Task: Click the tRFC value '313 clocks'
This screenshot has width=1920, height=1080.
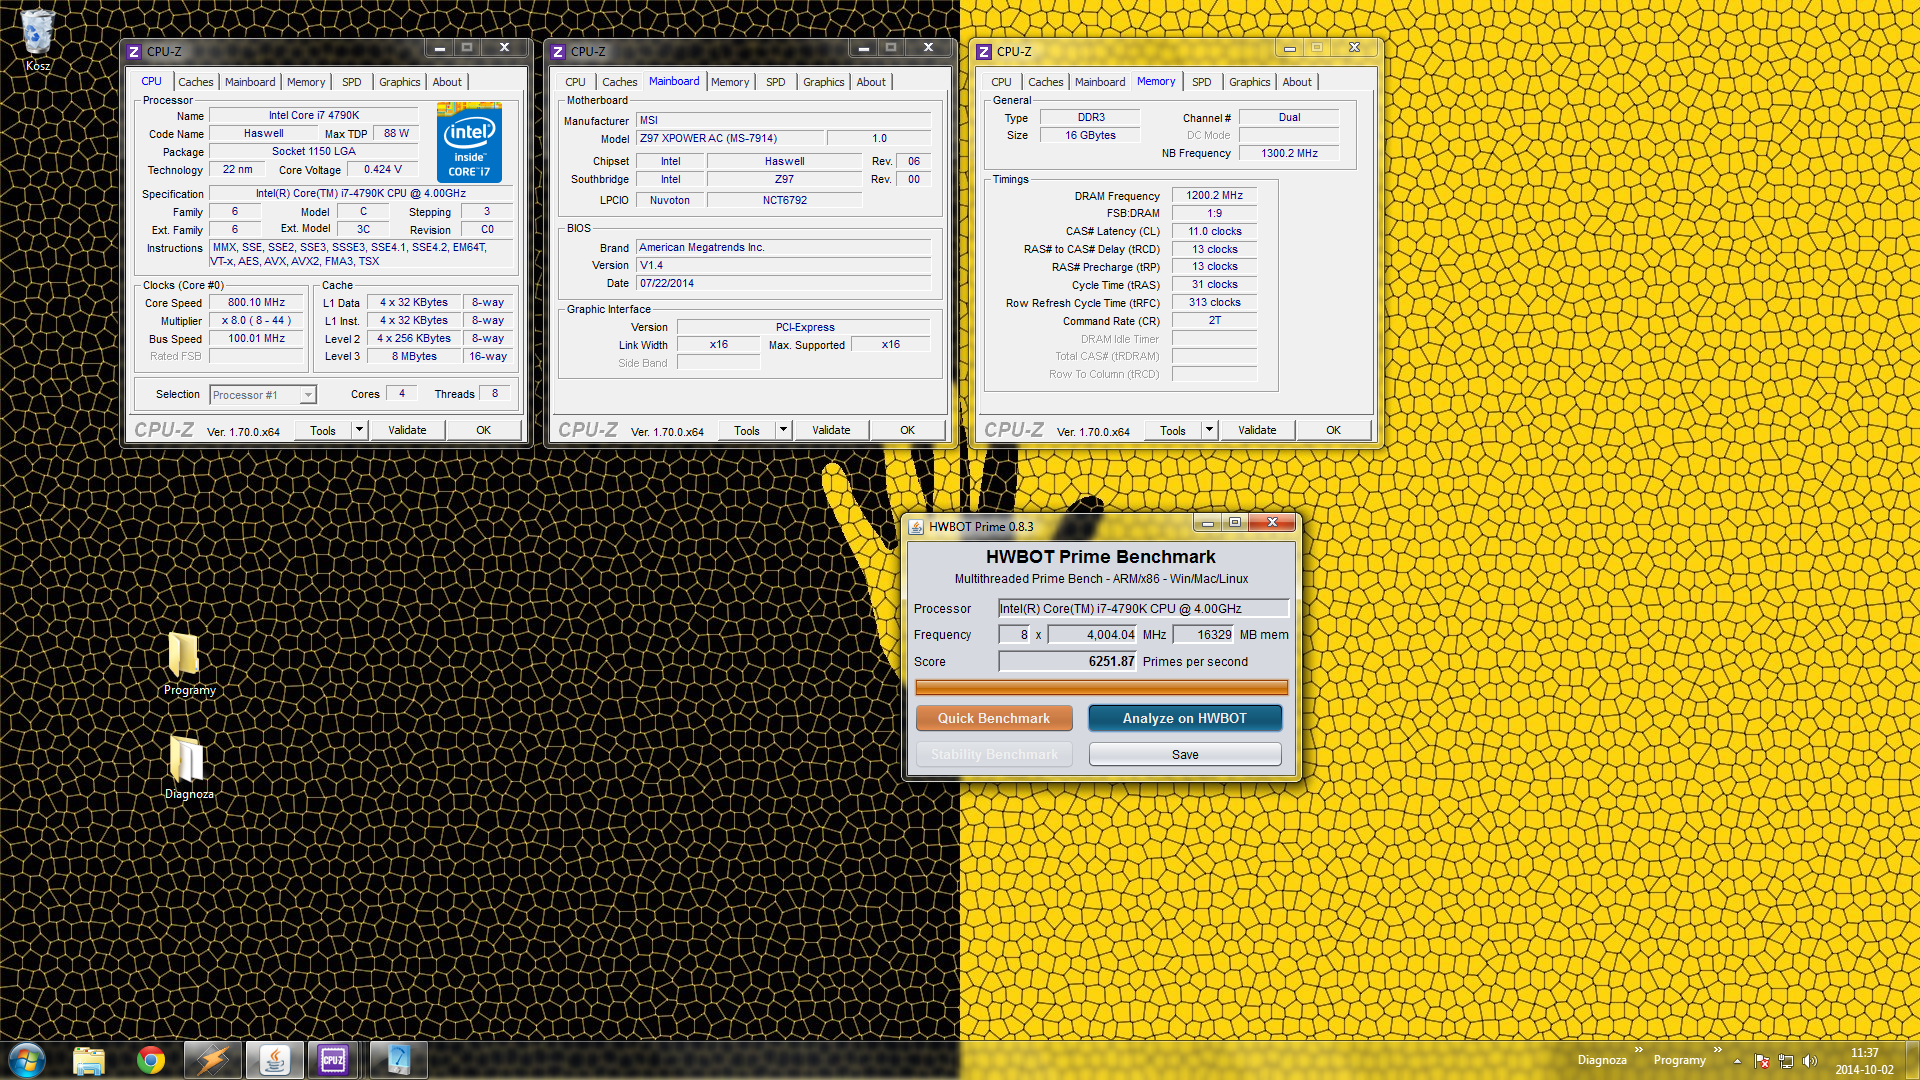Action: coord(1214,302)
